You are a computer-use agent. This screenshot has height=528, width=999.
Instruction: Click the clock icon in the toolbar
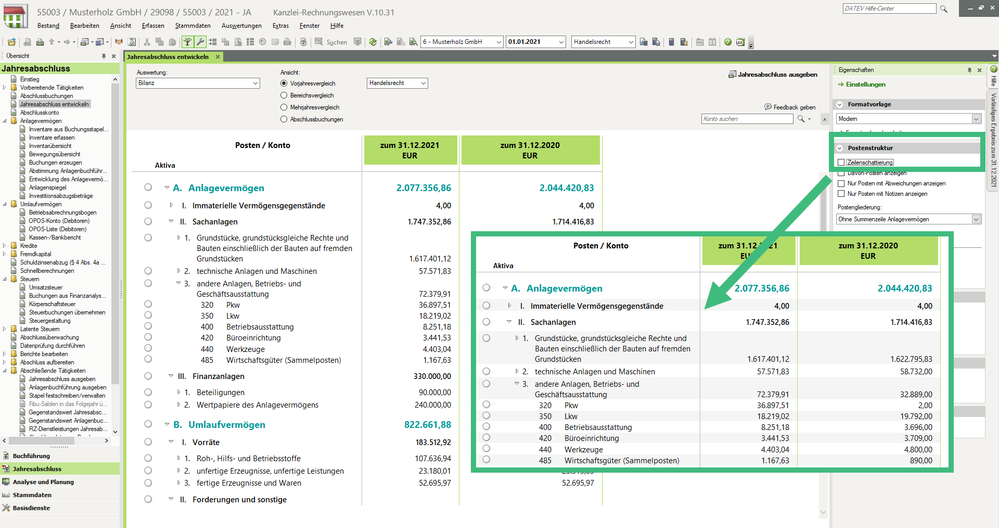coord(262,41)
